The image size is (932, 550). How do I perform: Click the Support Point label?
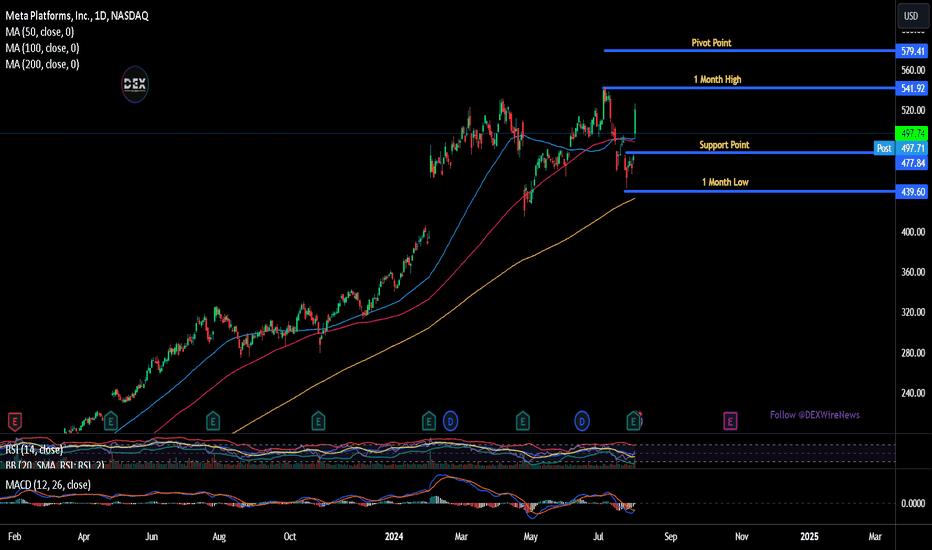tap(724, 145)
